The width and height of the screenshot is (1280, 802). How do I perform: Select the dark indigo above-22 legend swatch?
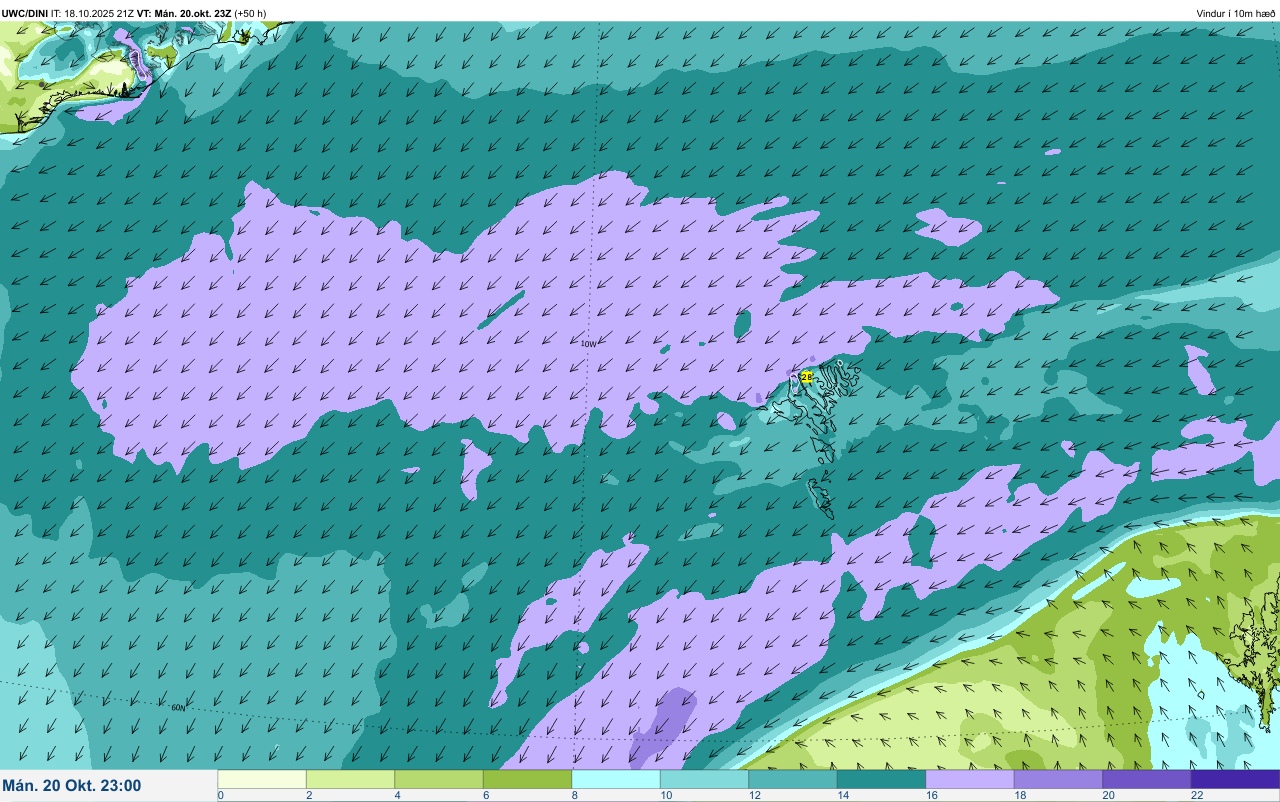click(1235, 779)
